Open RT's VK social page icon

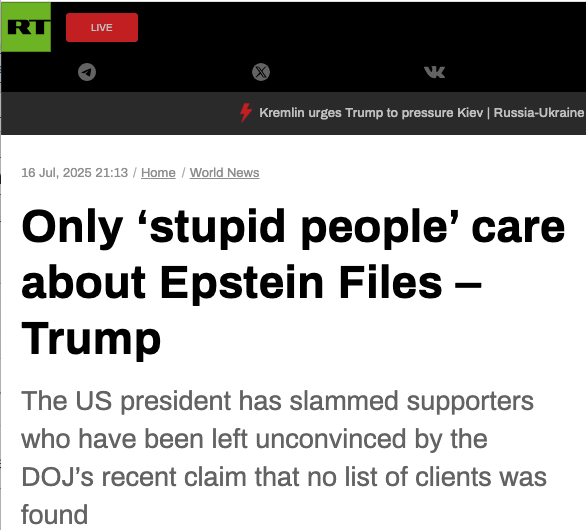click(435, 72)
